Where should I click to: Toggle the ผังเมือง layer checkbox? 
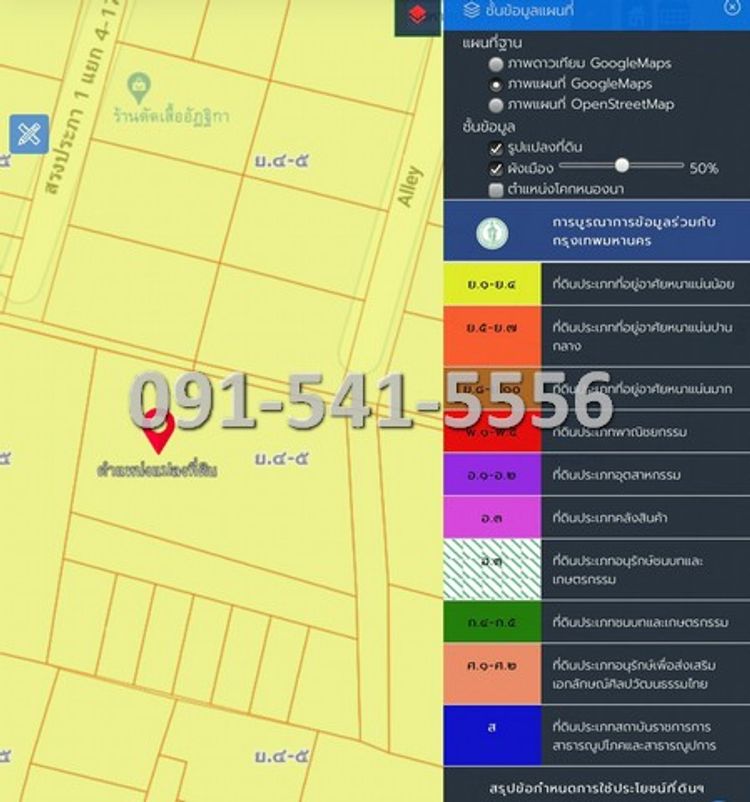click(496, 168)
